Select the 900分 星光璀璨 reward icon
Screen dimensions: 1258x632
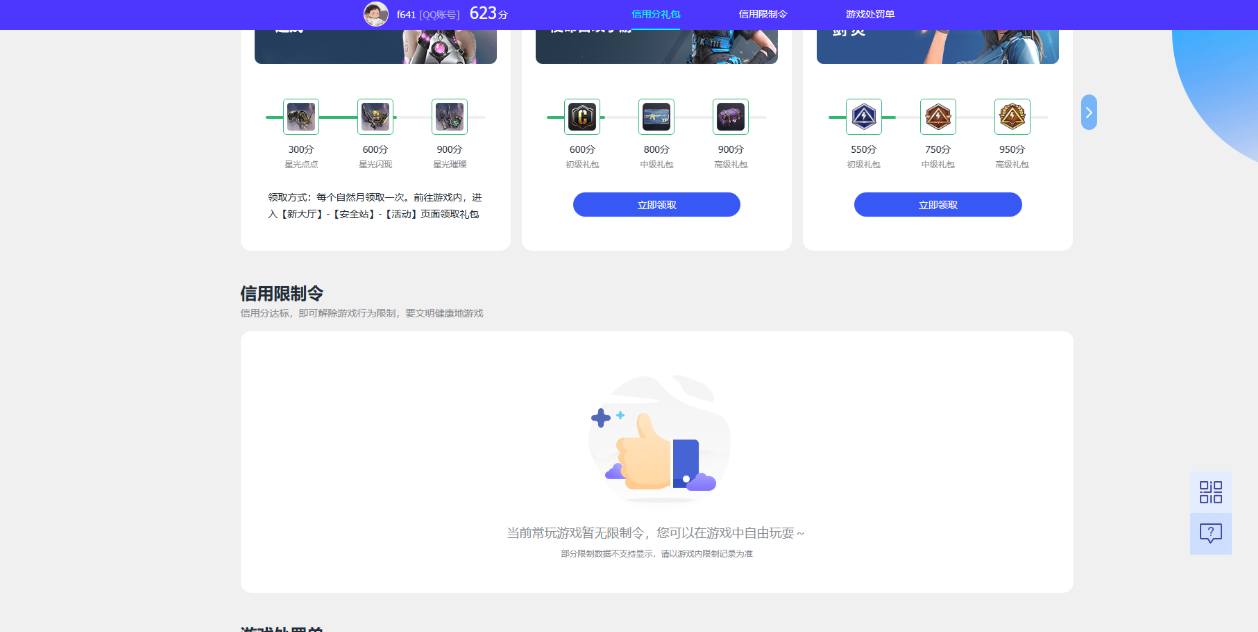coord(449,117)
